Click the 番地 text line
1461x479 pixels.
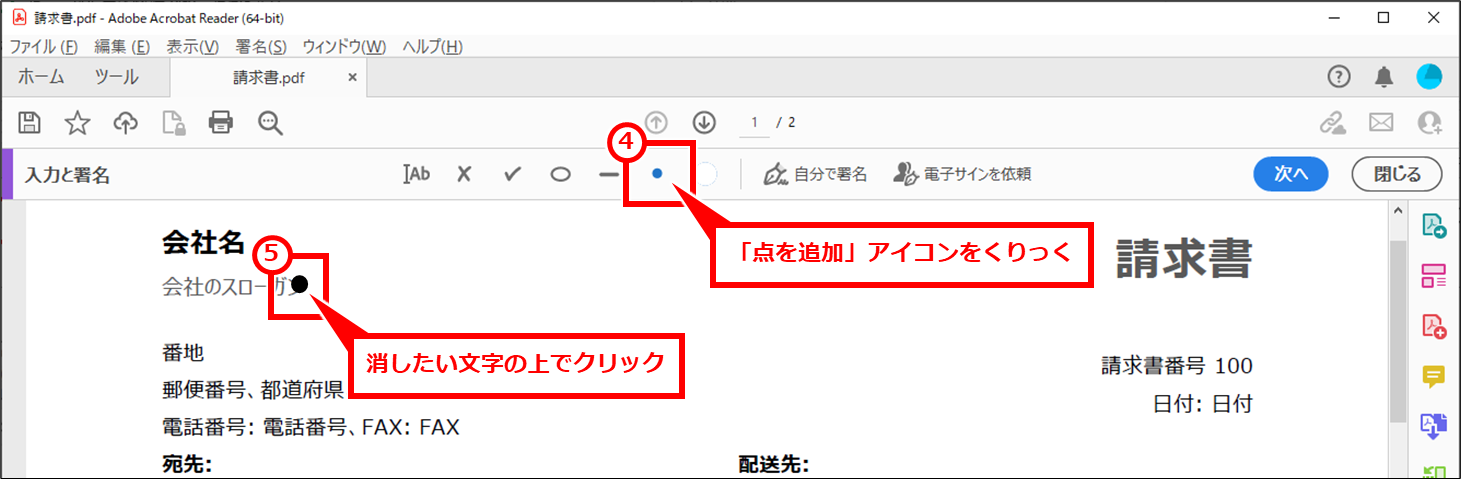[x=183, y=352]
